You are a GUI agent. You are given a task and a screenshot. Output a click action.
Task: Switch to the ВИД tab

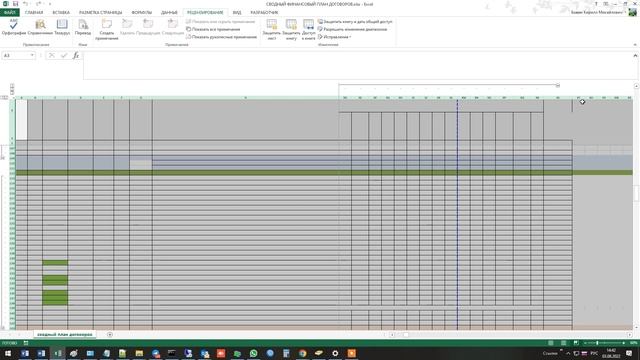tap(237, 13)
